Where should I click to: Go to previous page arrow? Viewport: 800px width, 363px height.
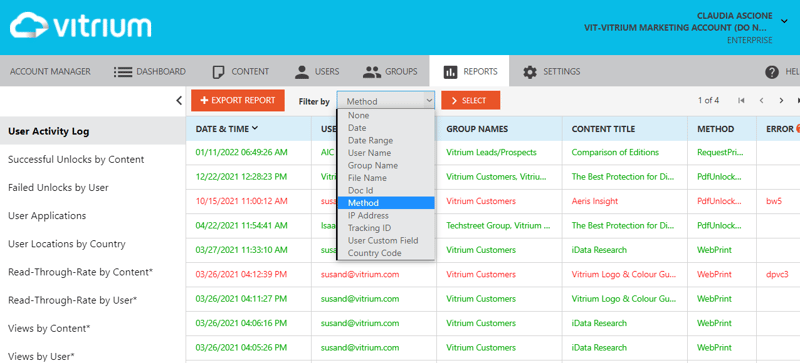pyautogui.click(x=761, y=101)
